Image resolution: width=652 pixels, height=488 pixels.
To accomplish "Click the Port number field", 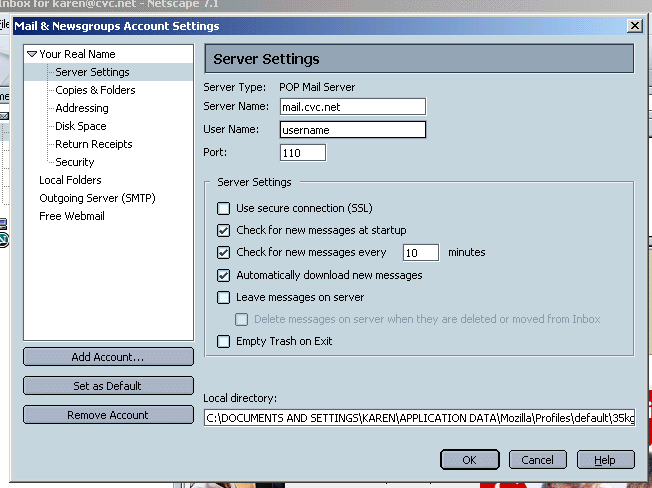I will click(303, 153).
